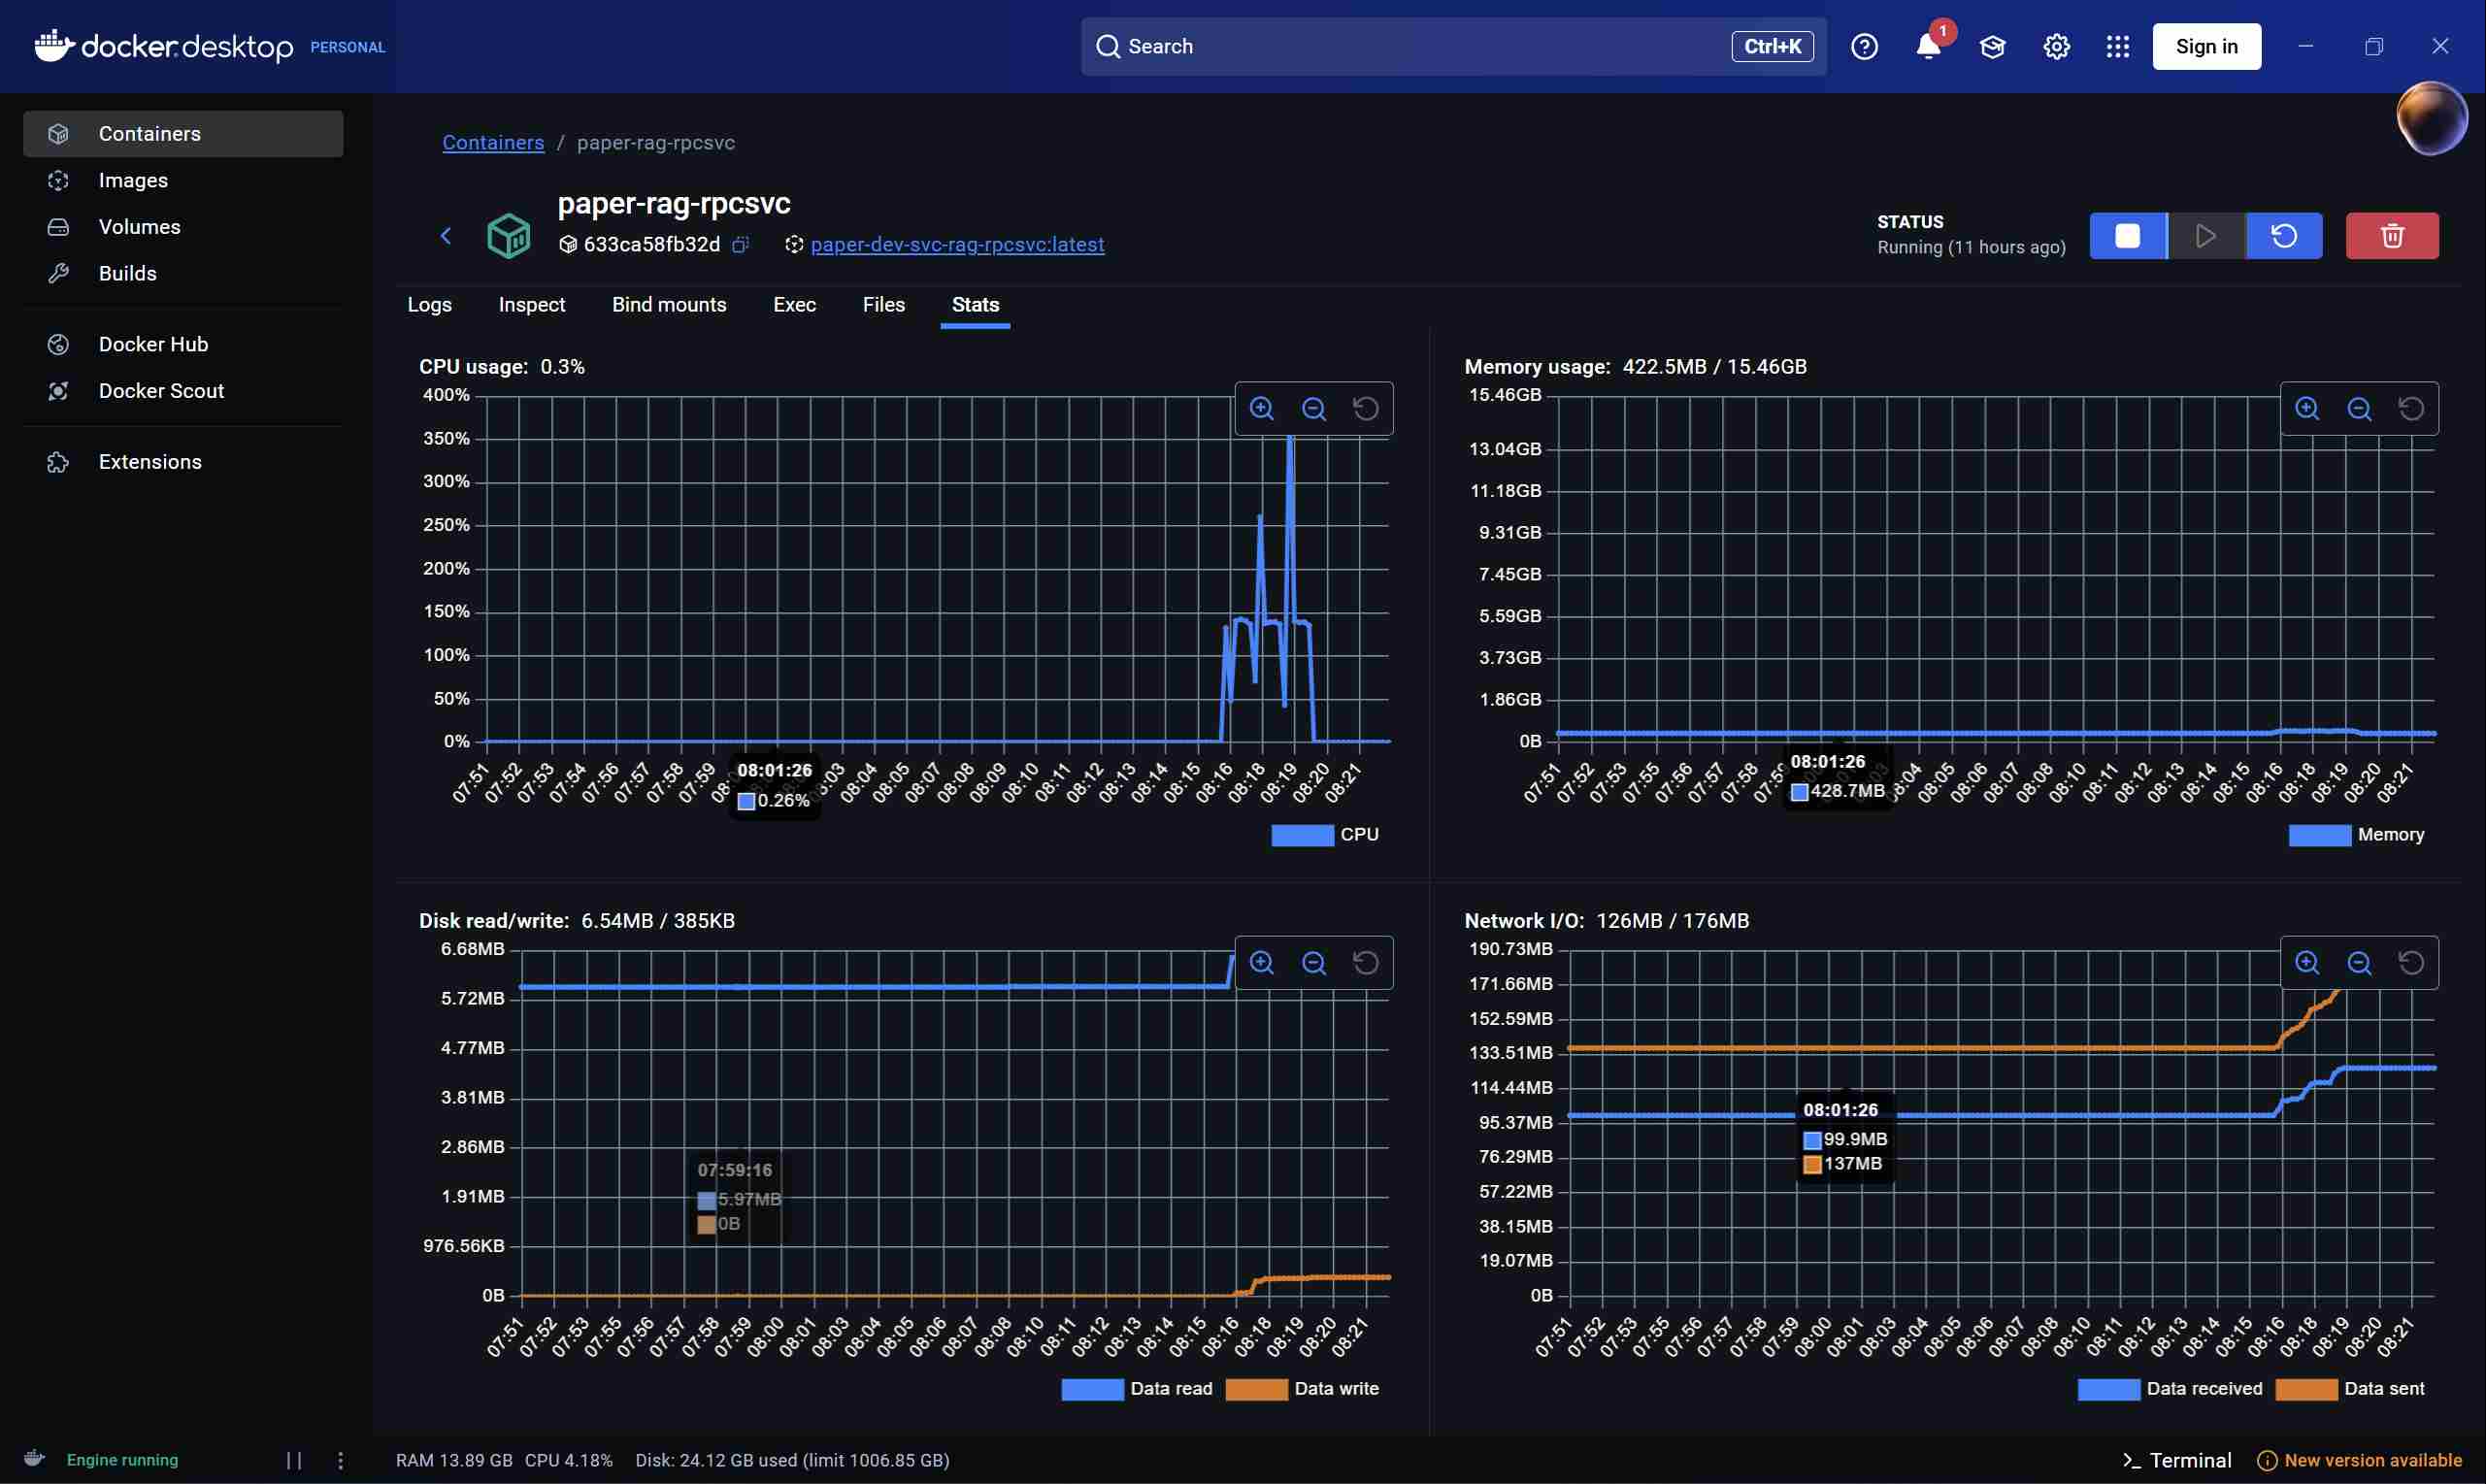Open the apps grid menu icon
Image resolution: width=2486 pixels, height=1484 pixels.
point(2118,47)
